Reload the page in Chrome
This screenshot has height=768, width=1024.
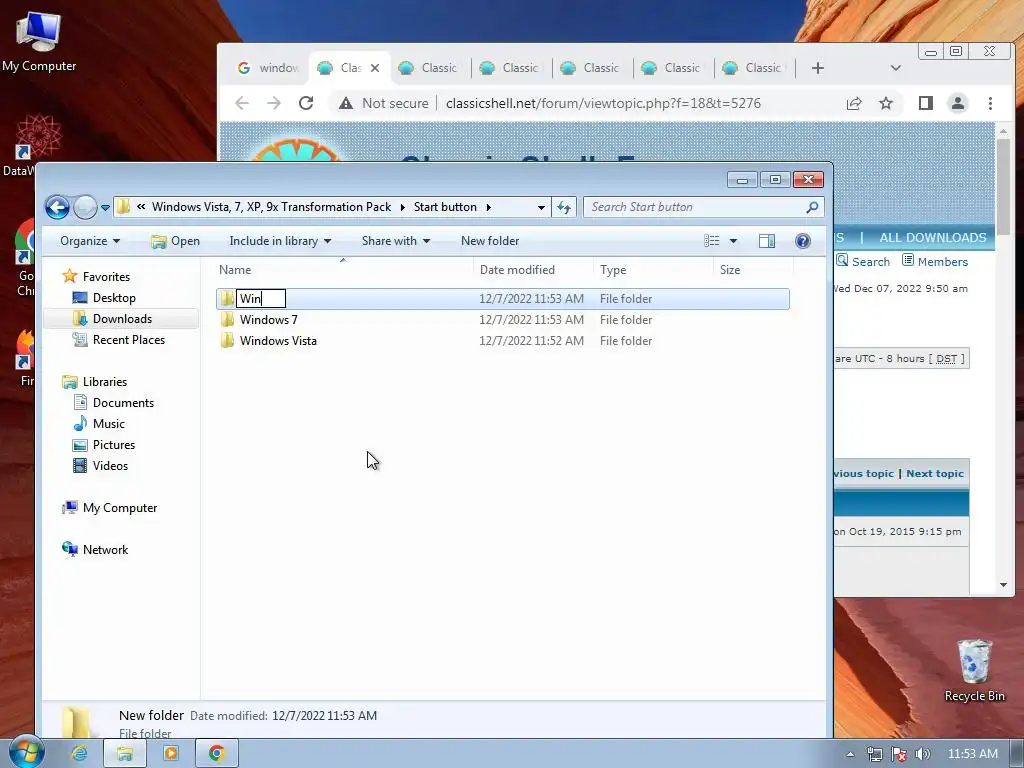[x=306, y=103]
